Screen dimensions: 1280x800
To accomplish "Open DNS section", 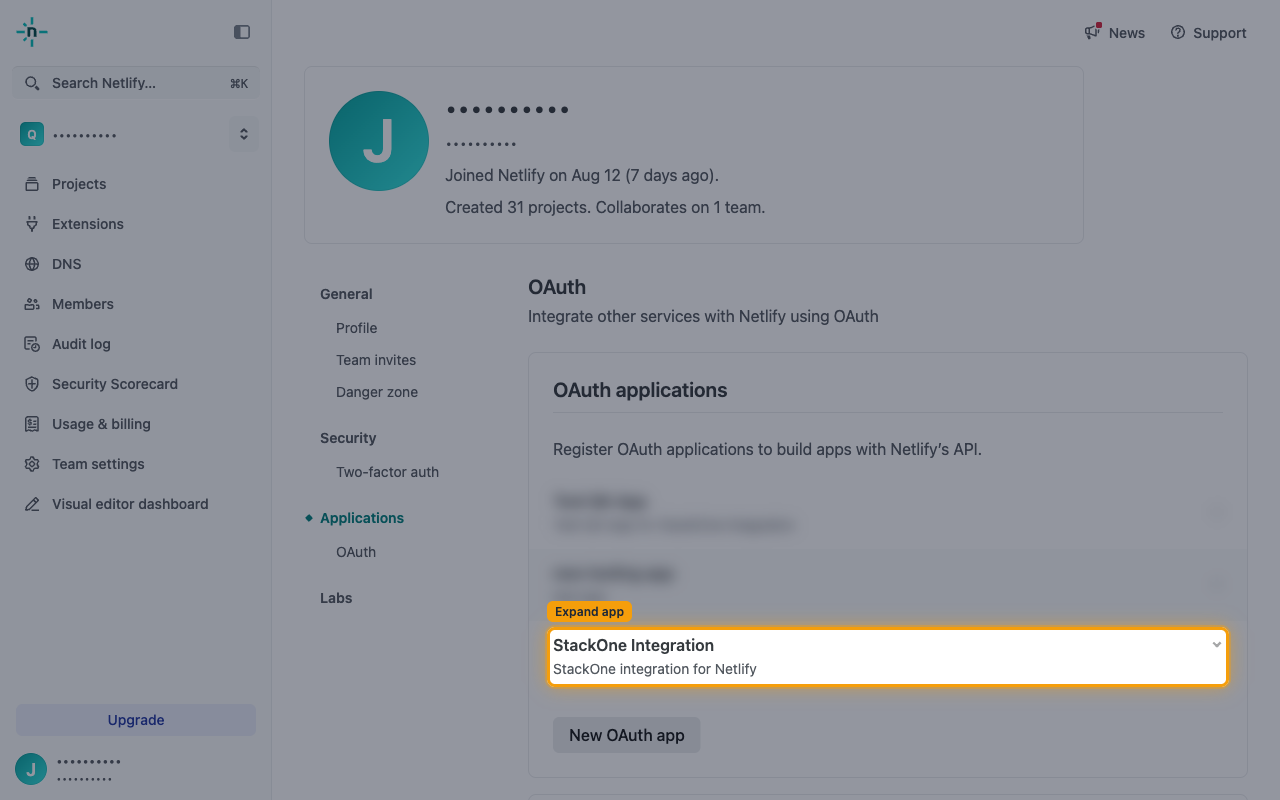I will [x=67, y=264].
